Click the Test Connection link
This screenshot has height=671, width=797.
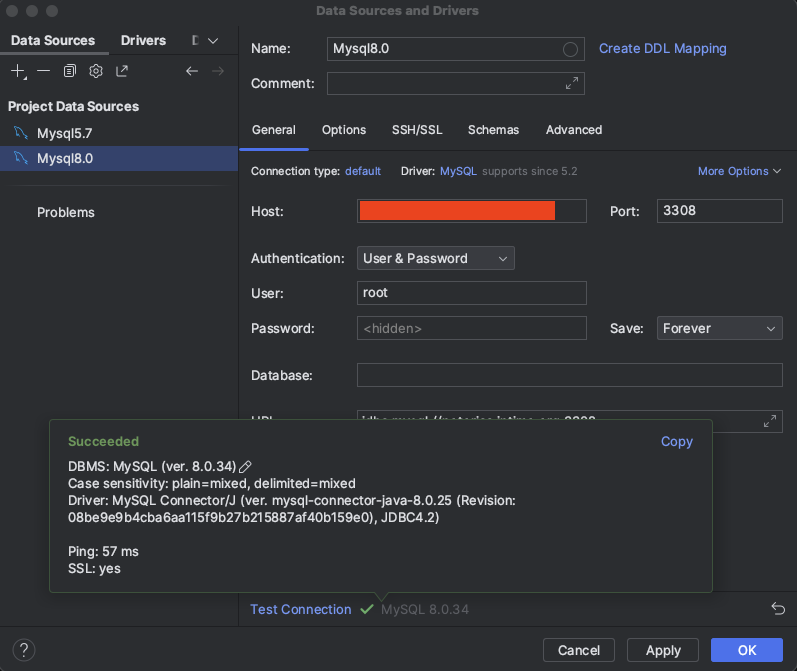(300, 609)
